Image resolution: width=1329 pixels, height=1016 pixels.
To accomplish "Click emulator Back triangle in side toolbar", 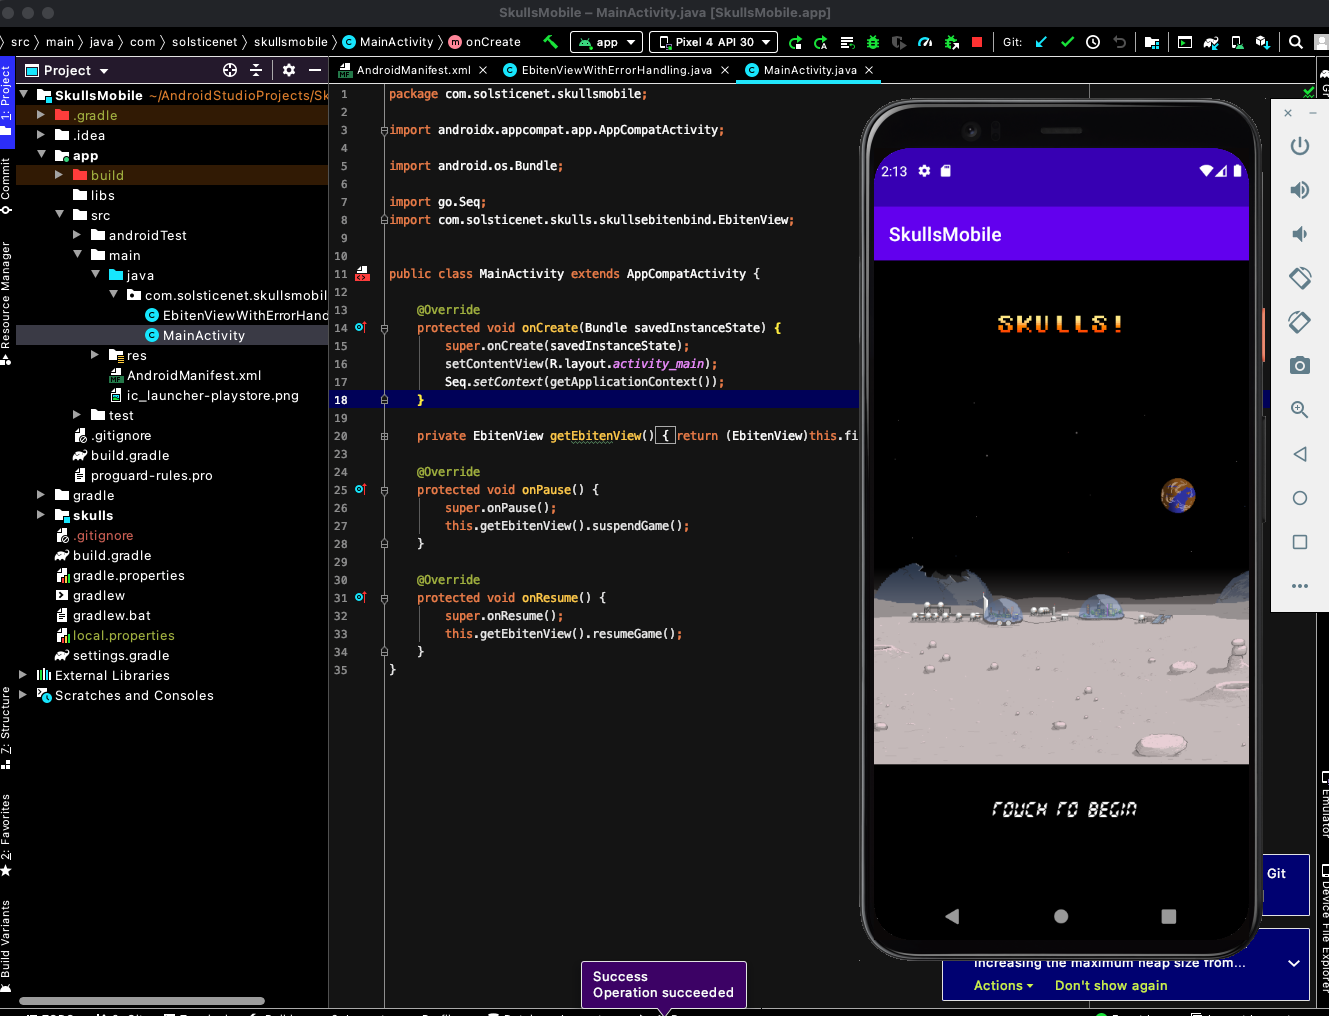I will point(1300,454).
